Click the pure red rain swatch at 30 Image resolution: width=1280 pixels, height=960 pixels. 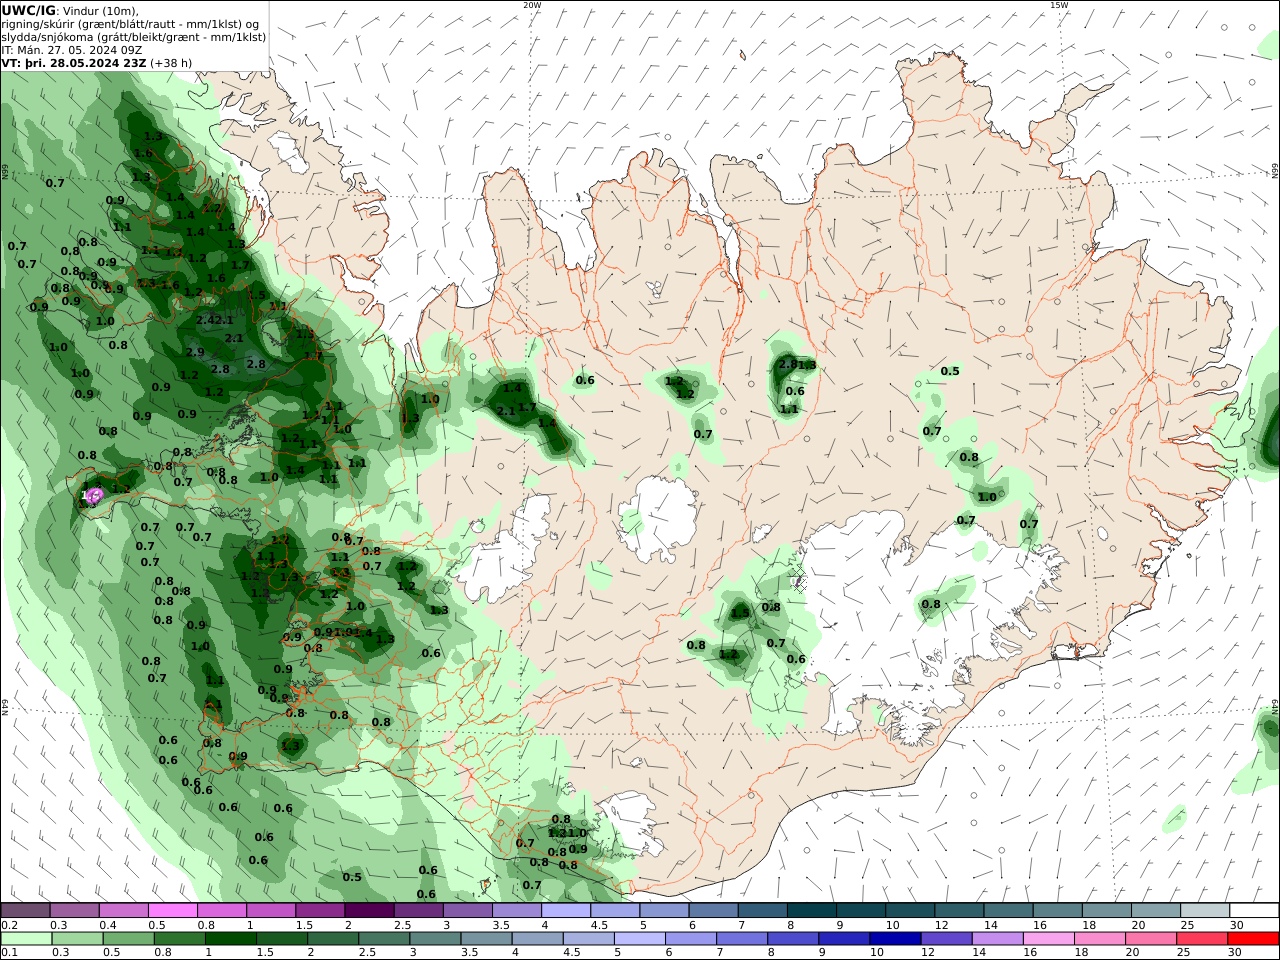click(x=1253, y=939)
